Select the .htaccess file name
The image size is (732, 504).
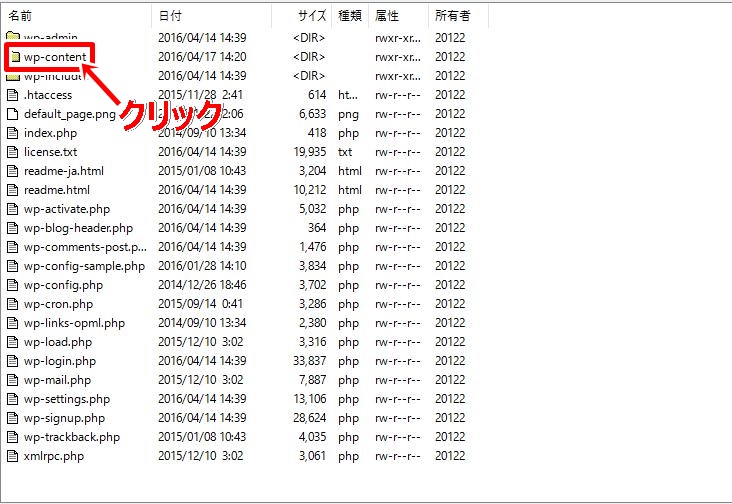tap(48, 95)
